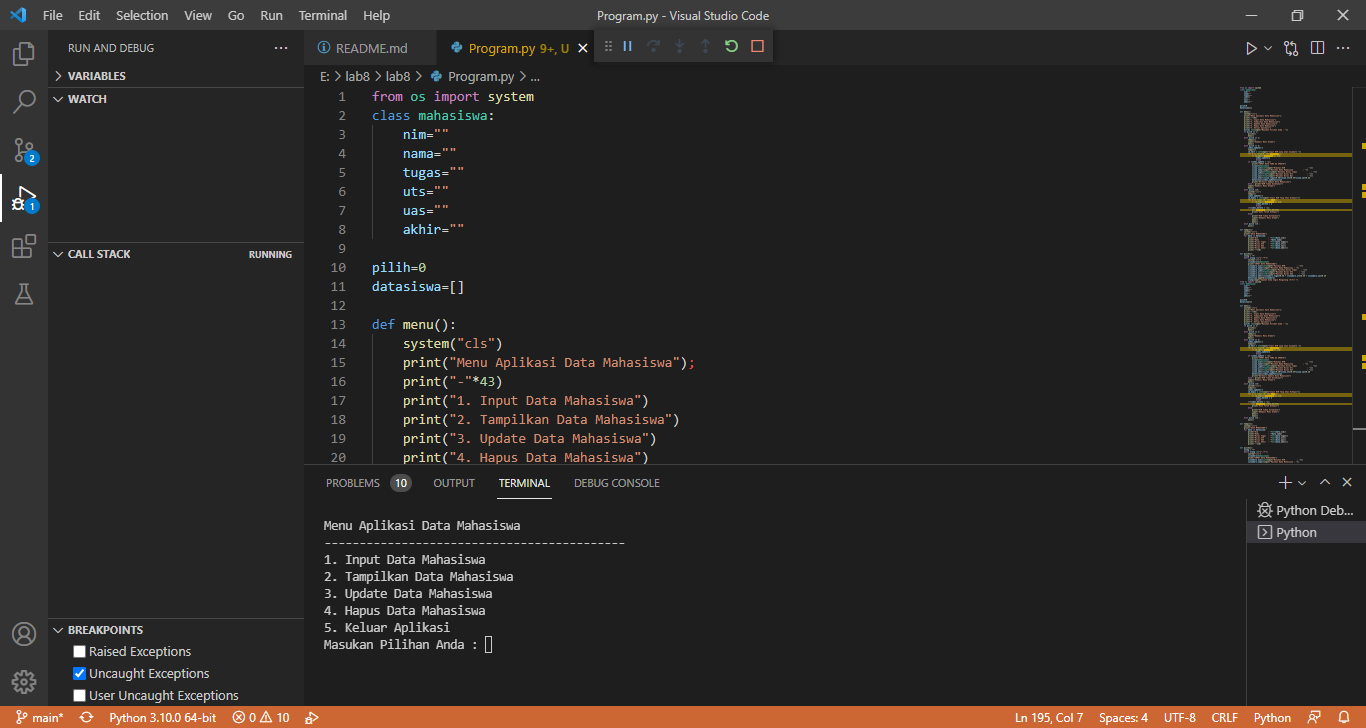Stop the debugger with the red square

(757, 46)
